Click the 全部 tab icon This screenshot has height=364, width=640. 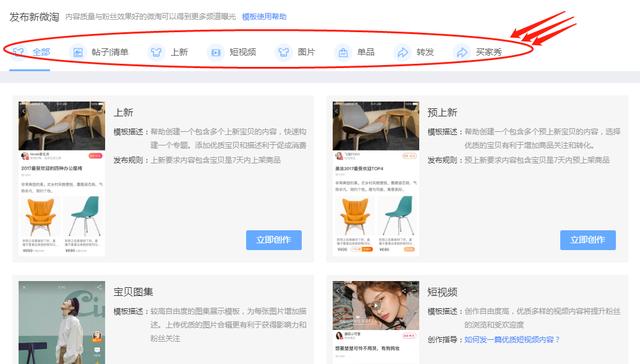pos(18,52)
